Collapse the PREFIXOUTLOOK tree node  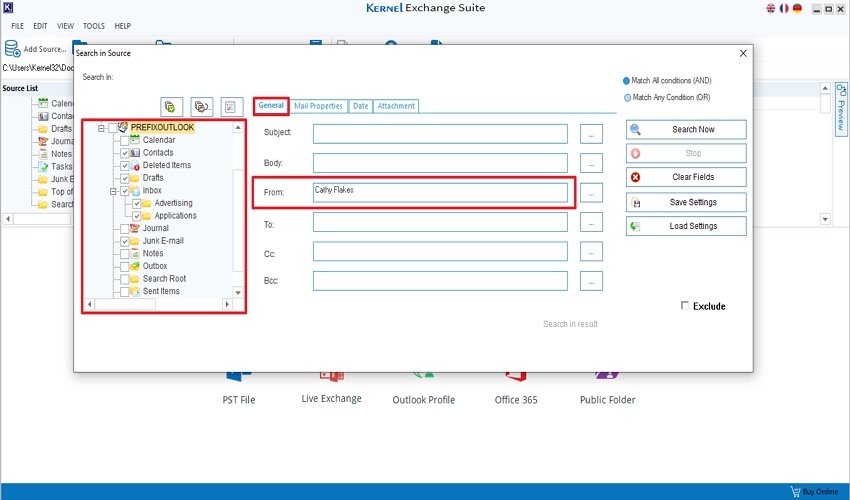click(101, 128)
